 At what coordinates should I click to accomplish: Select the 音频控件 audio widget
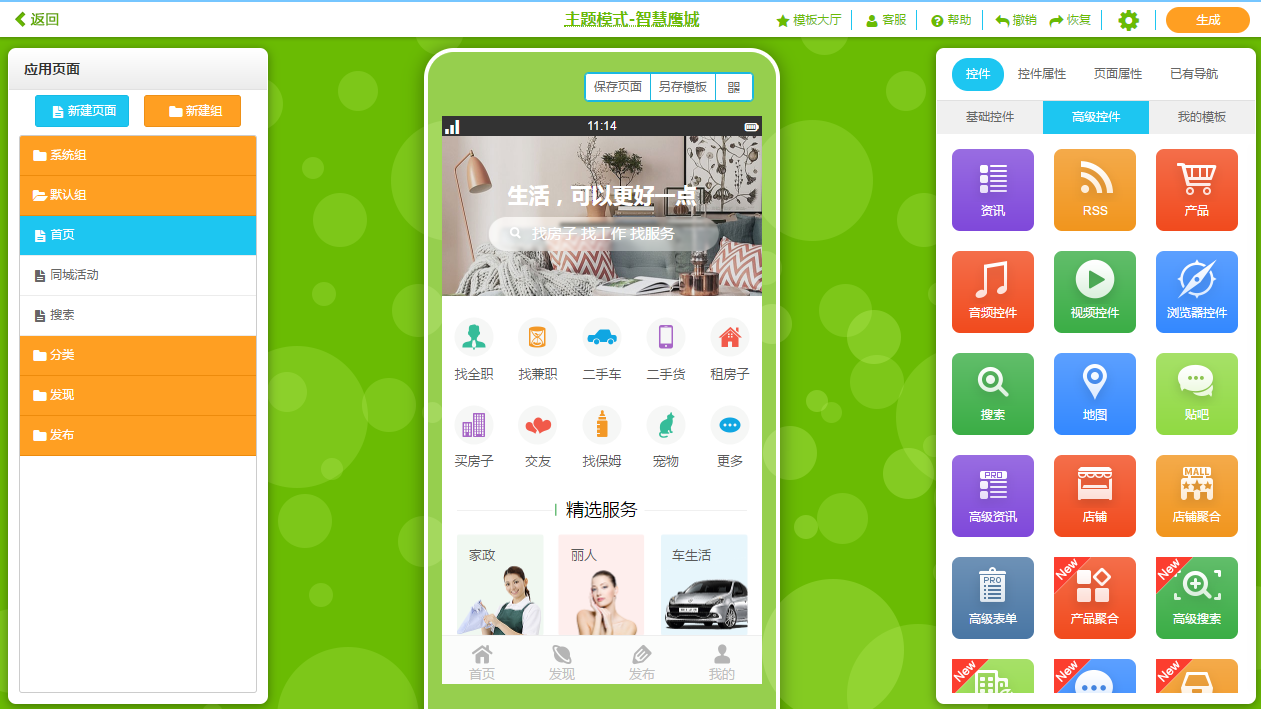pyautogui.click(x=992, y=292)
